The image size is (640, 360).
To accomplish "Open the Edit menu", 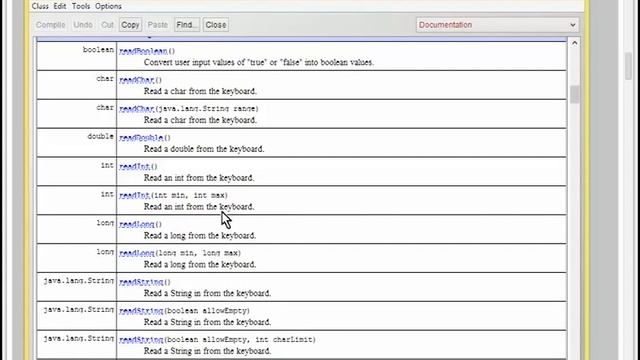I will click(x=60, y=6).
